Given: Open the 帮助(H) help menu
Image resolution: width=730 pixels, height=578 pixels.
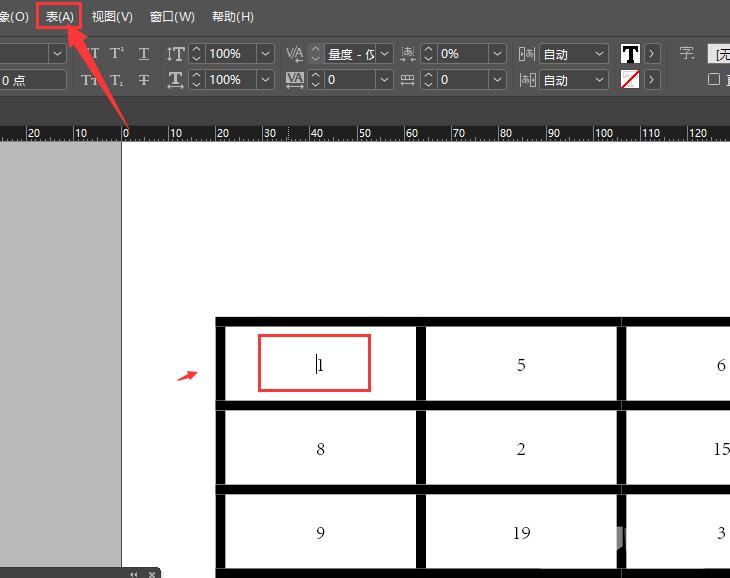Looking at the screenshot, I should tap(233, 17).
